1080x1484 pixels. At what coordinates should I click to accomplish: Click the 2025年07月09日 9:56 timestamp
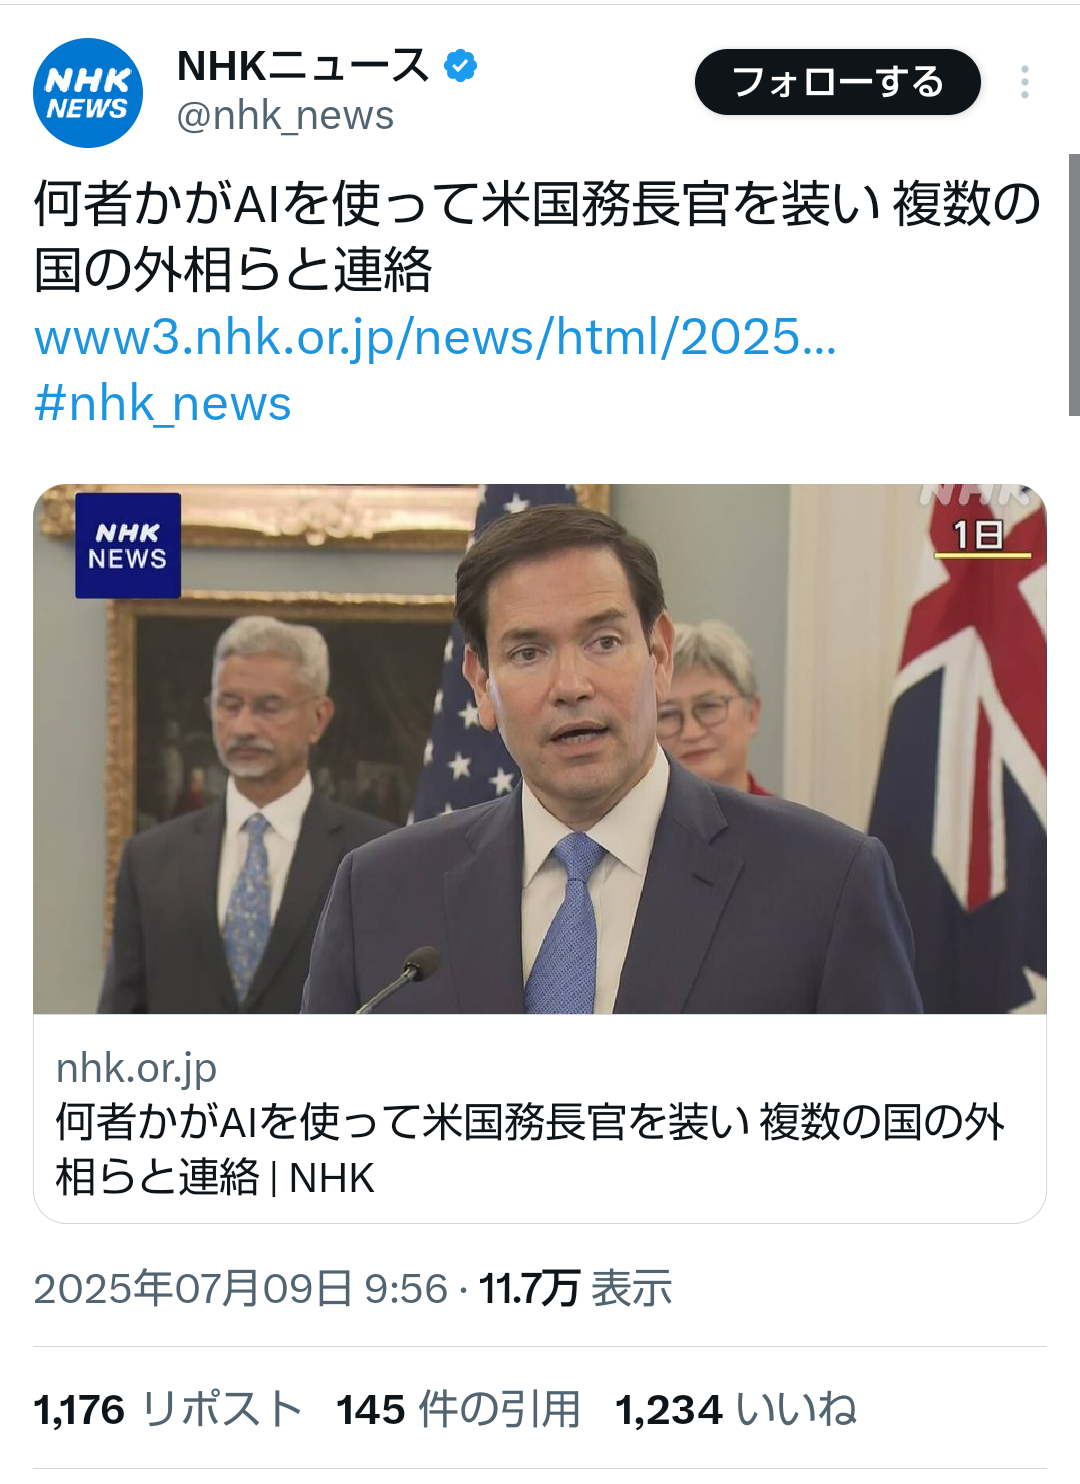coord(240,1288)
